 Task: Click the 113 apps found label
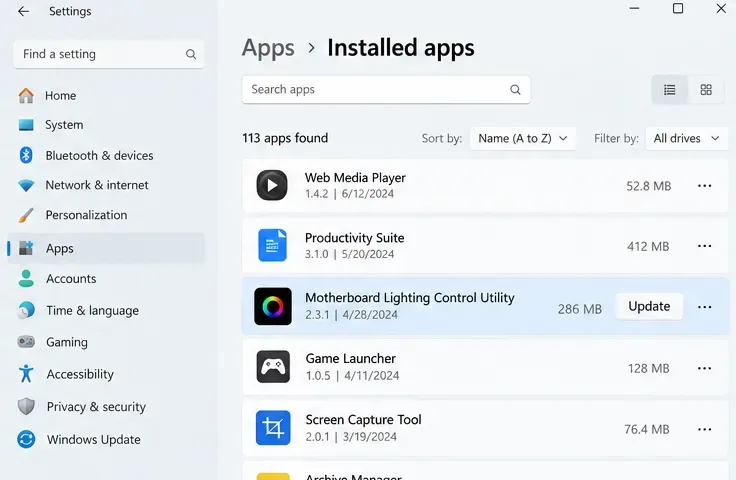285,138
